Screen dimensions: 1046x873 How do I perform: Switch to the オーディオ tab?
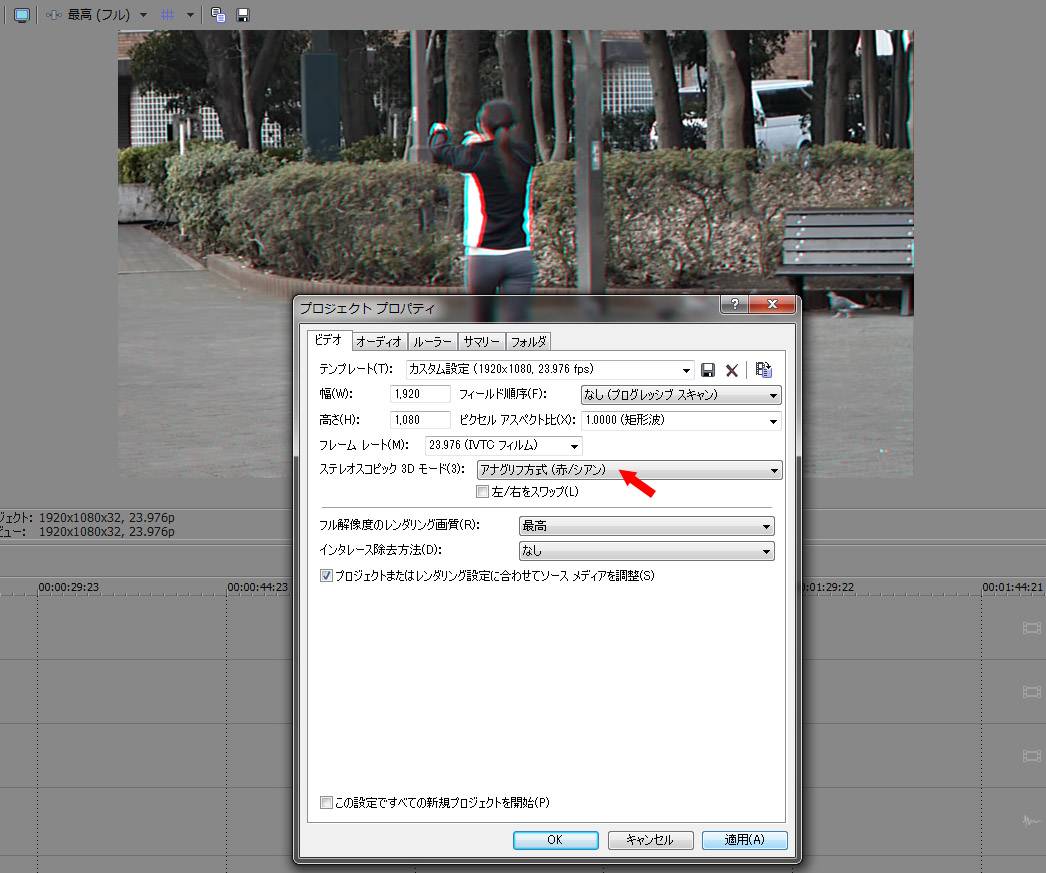tap(378, 342)
